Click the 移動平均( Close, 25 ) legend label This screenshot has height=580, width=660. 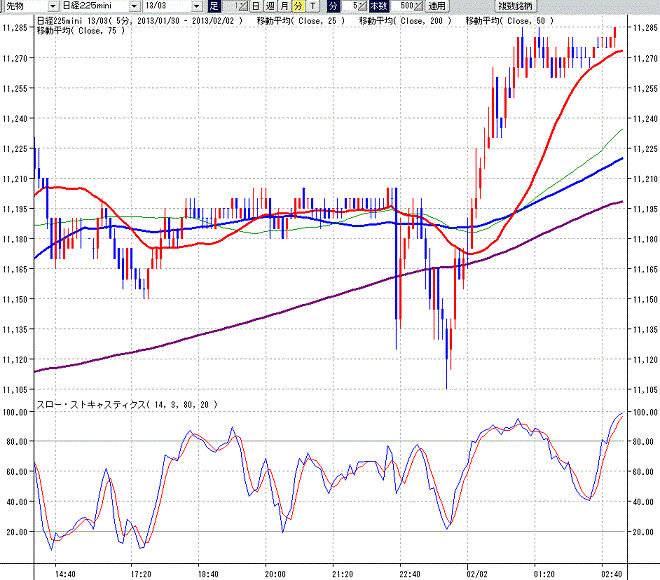[301, 21]
